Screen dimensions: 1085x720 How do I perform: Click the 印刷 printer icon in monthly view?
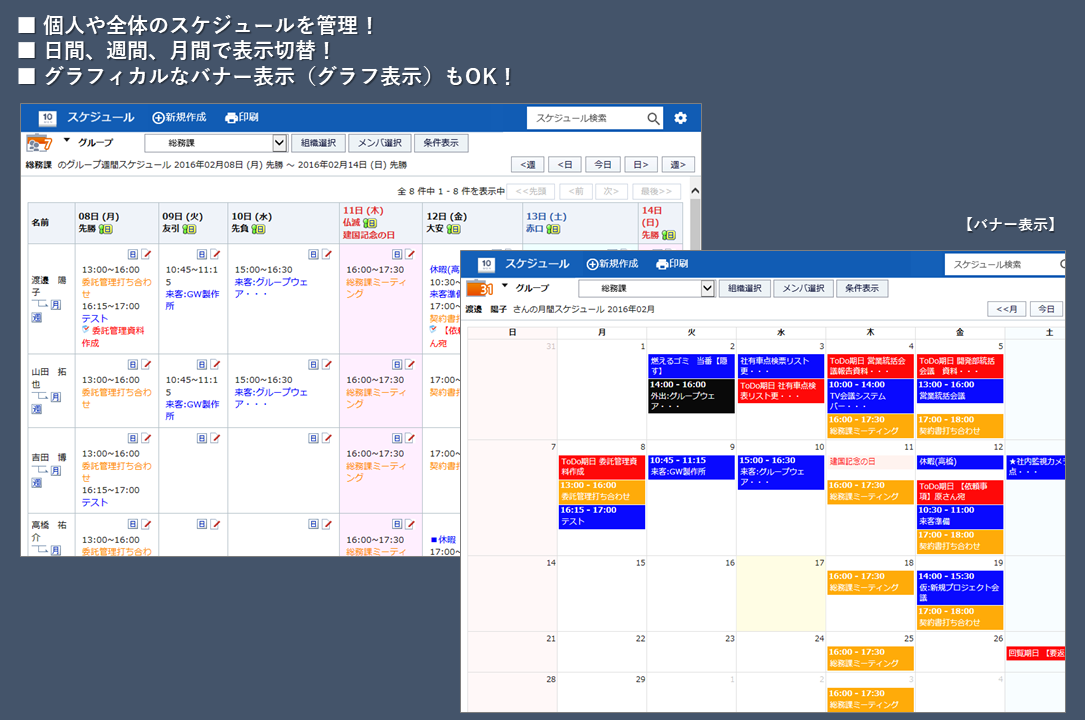(661, 264)
